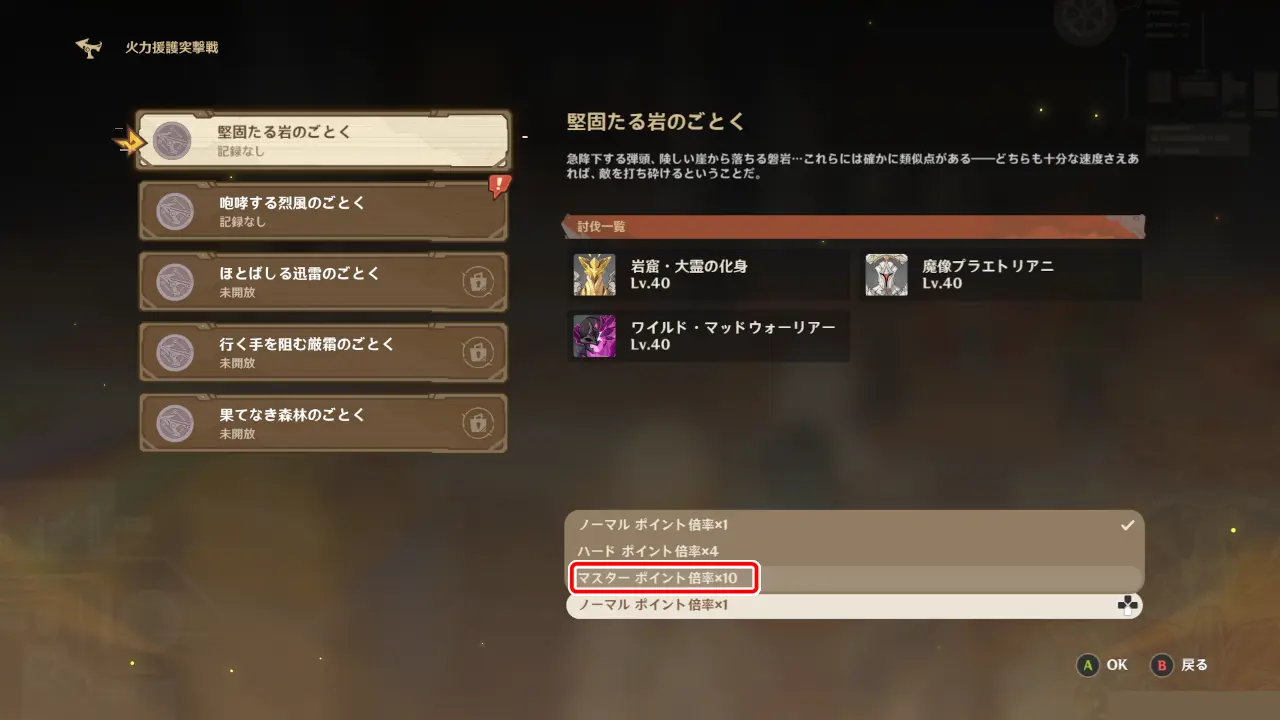Select the 堅固たる岩のごとく stage entry

323,141
